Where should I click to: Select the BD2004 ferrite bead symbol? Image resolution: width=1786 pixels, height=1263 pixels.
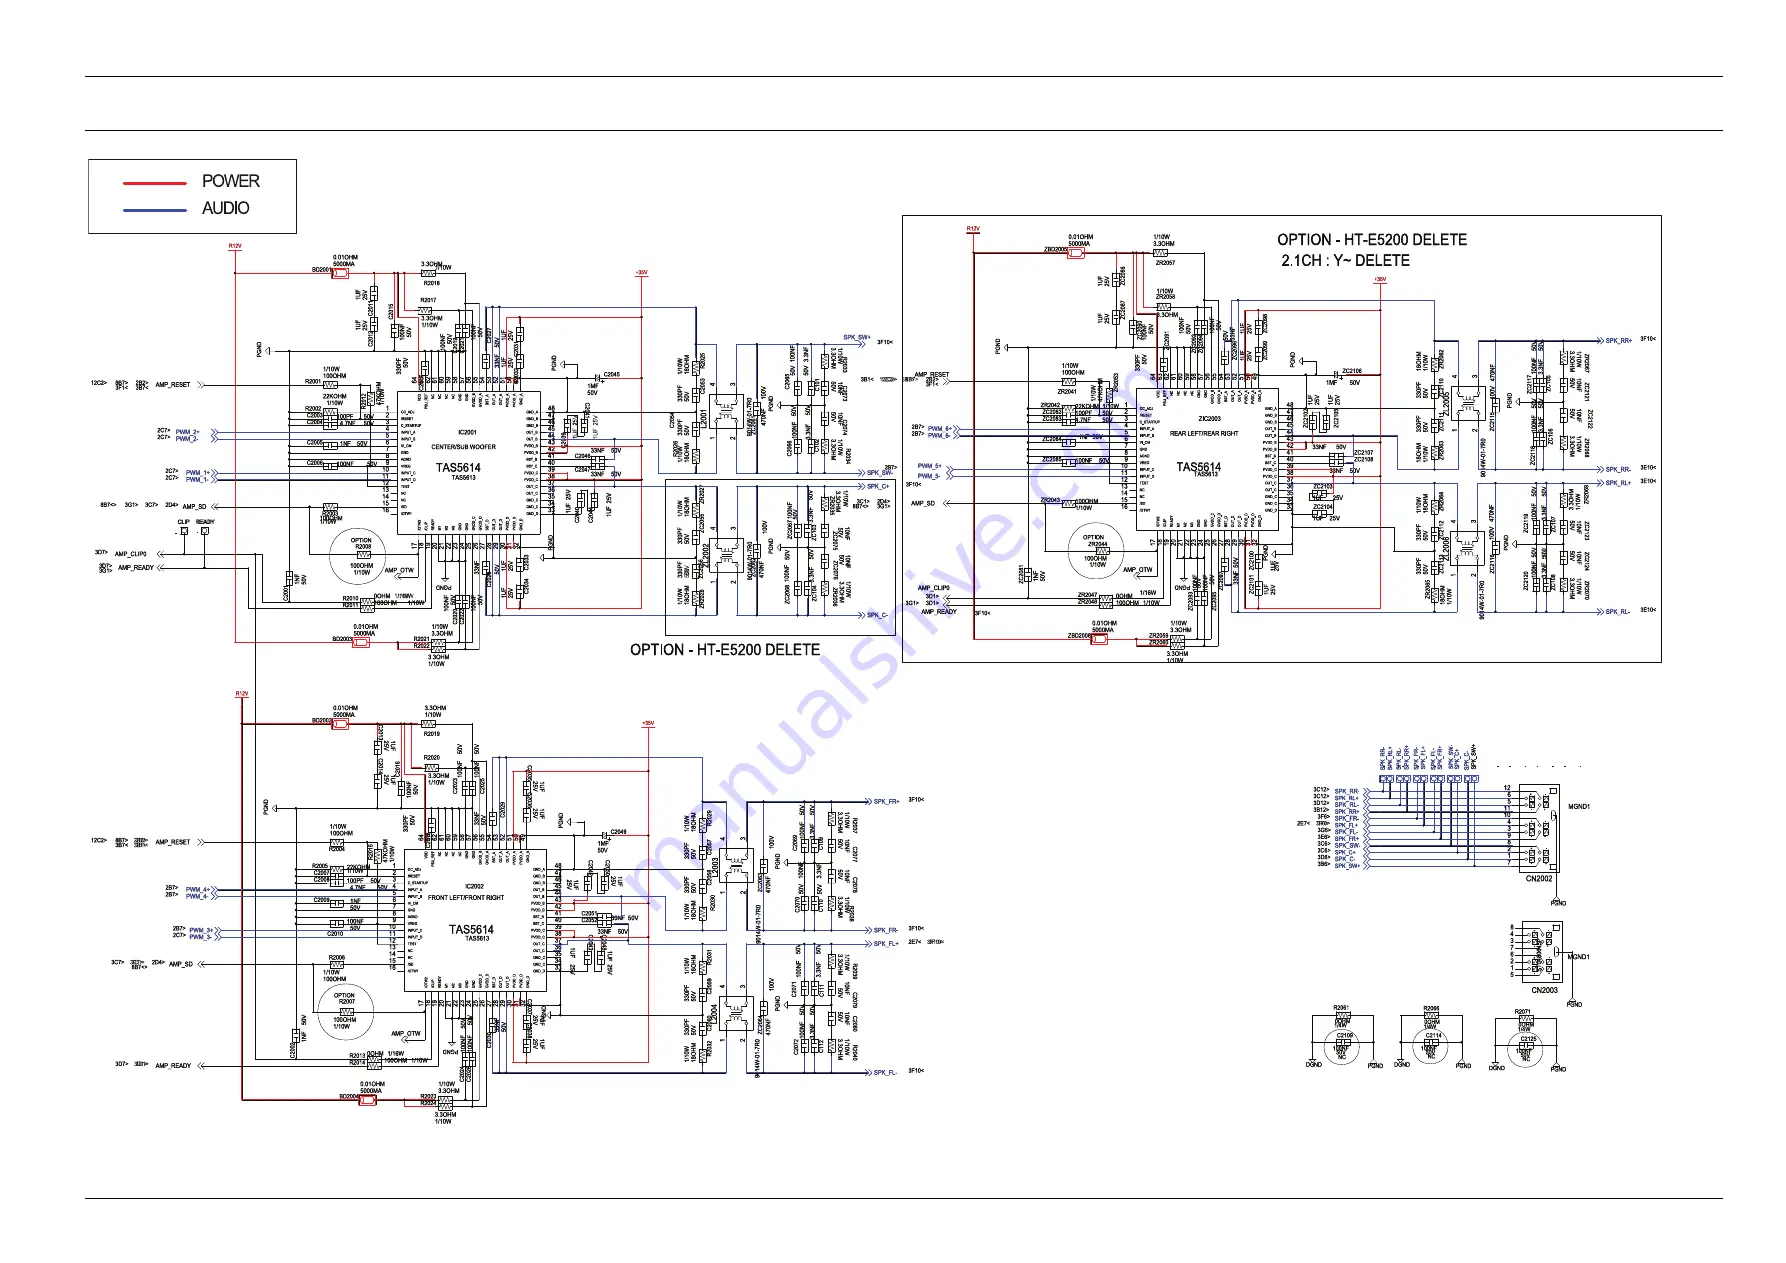367,1099
